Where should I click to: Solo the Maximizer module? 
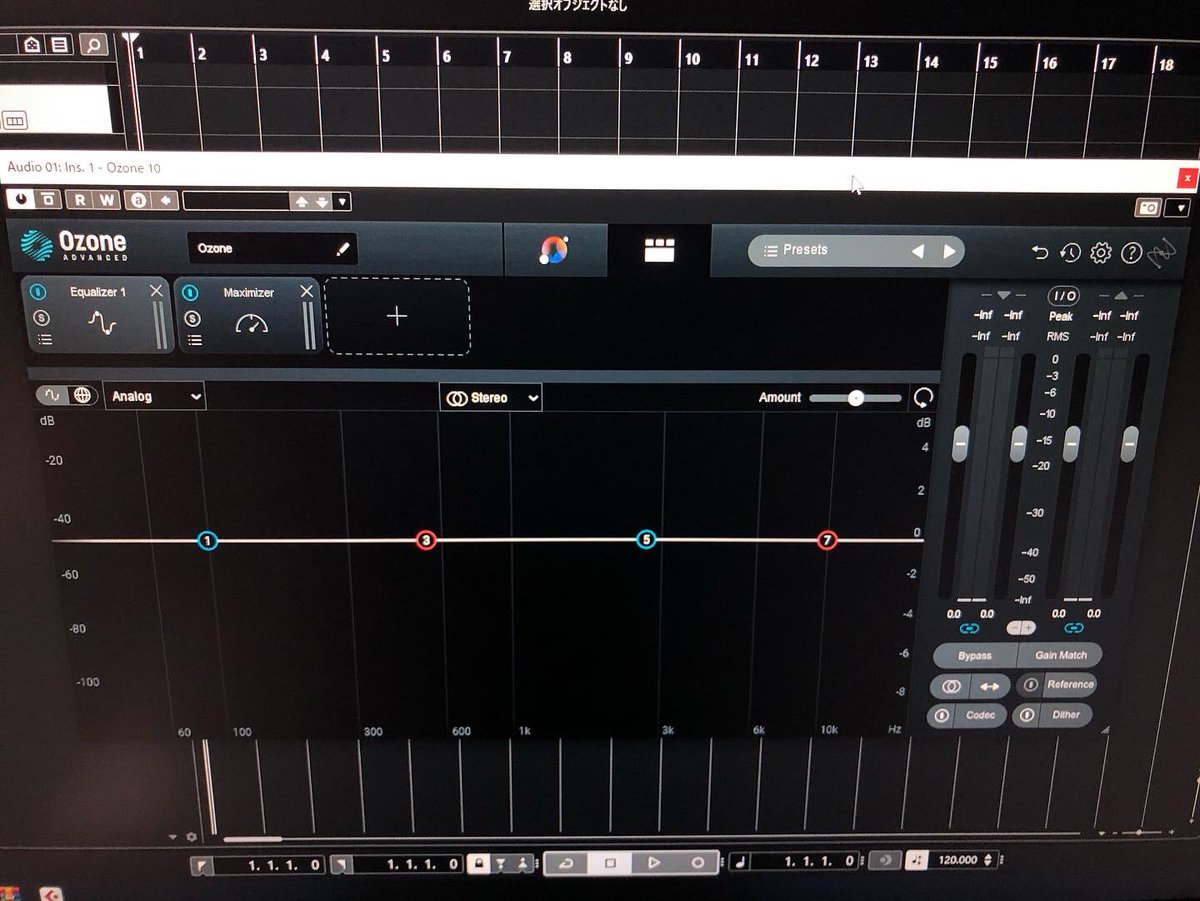(x=193, y=318)
